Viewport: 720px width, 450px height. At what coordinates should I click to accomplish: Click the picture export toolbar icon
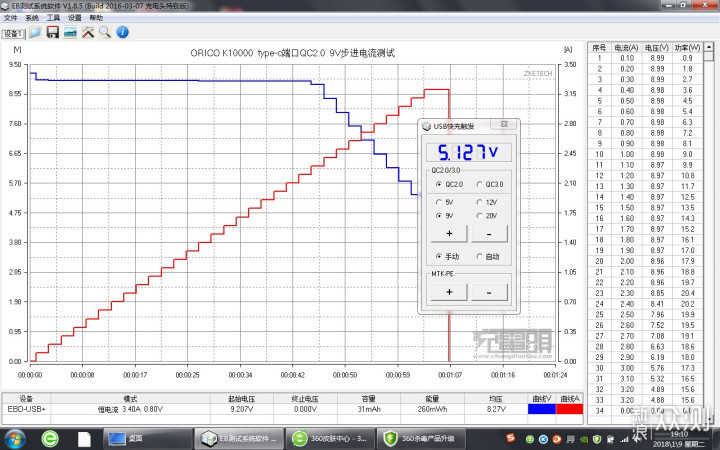pos(70,33)
